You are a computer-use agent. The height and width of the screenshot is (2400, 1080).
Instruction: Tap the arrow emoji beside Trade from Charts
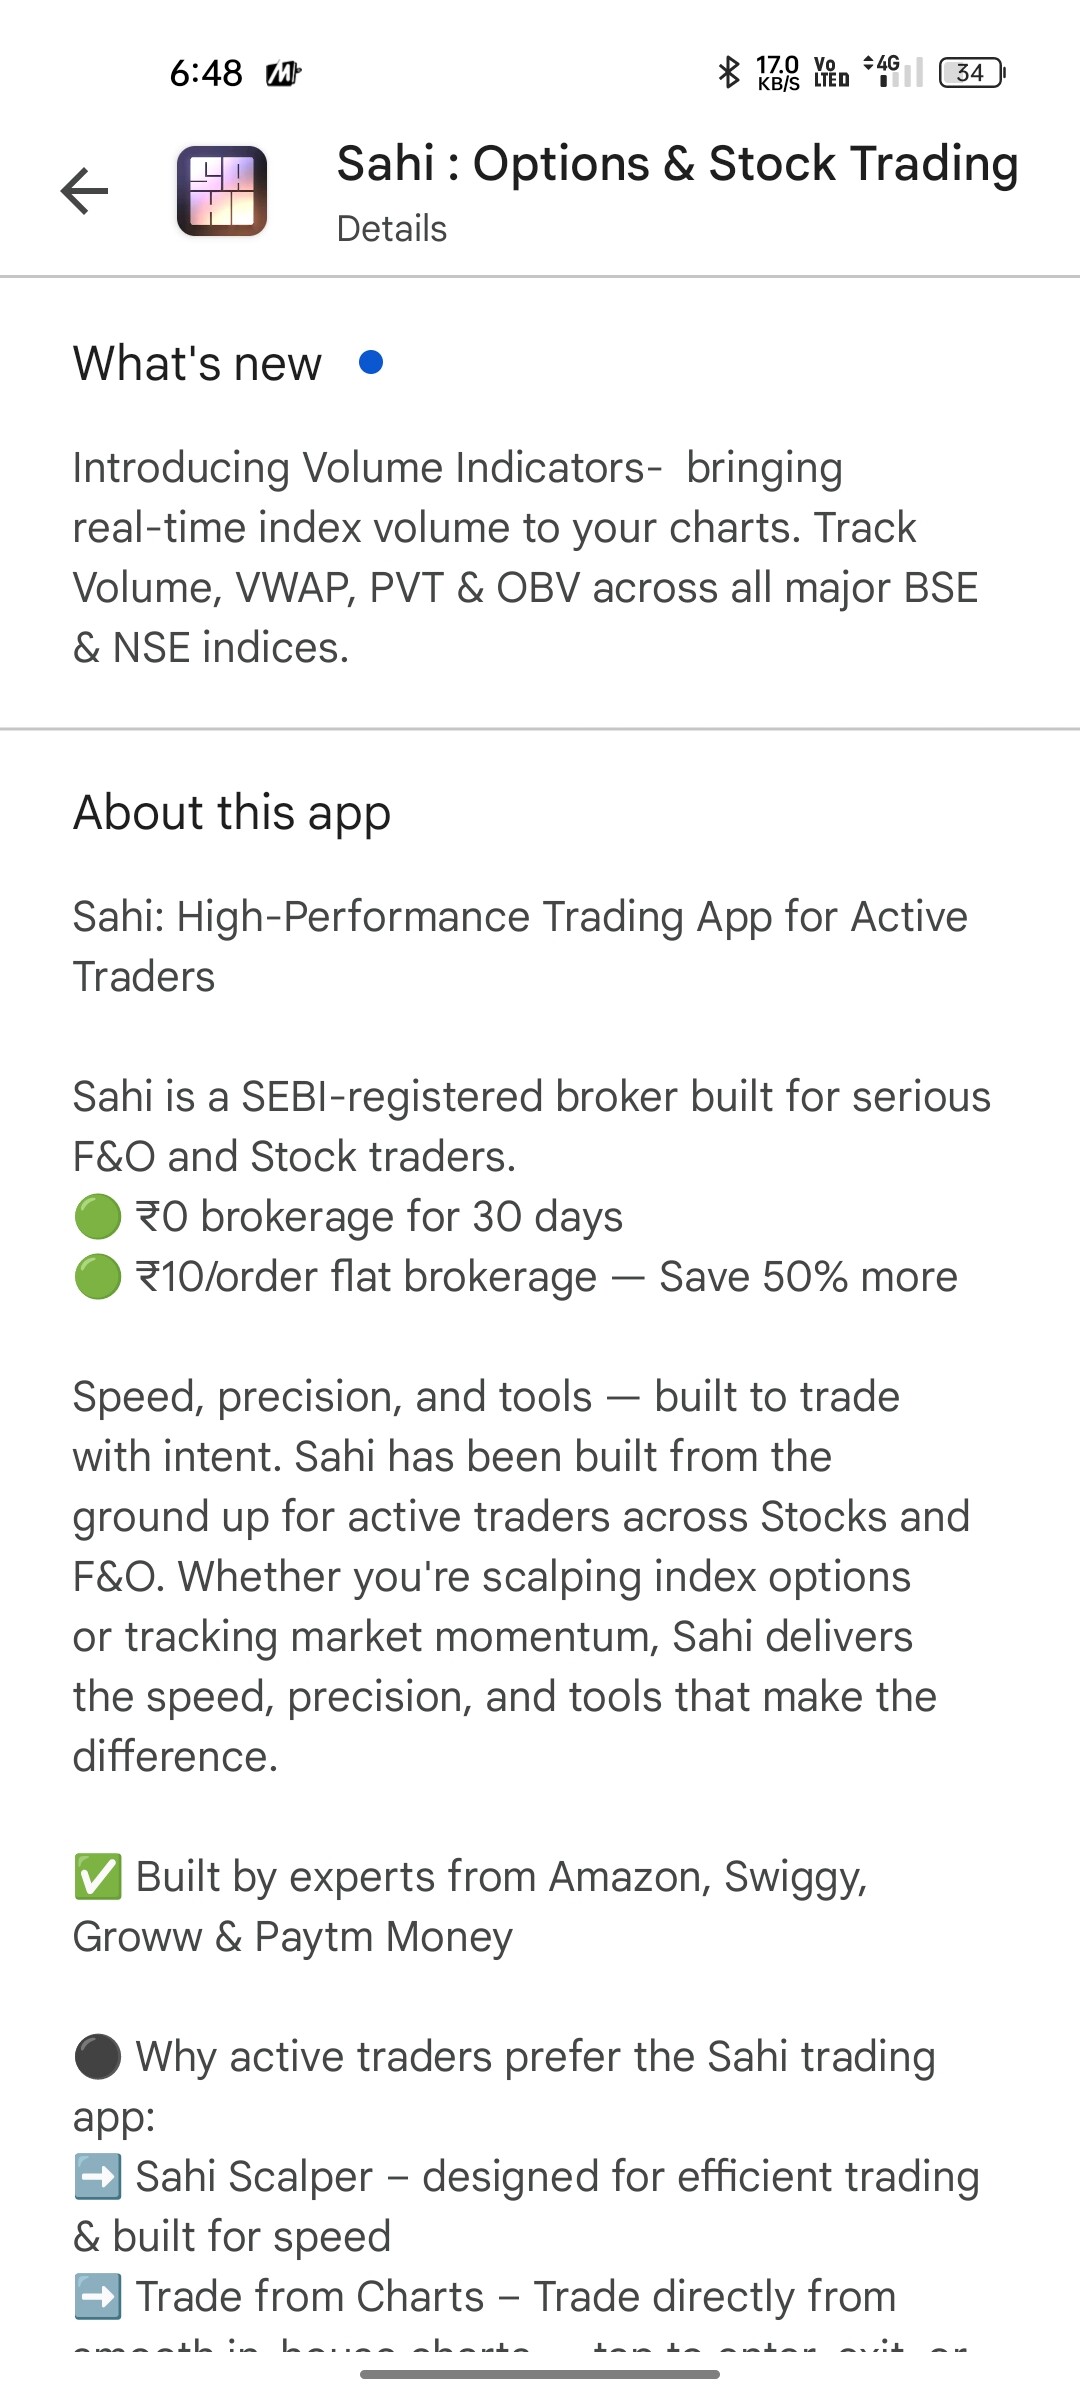pyautogui.click(x=98, y=2297)
